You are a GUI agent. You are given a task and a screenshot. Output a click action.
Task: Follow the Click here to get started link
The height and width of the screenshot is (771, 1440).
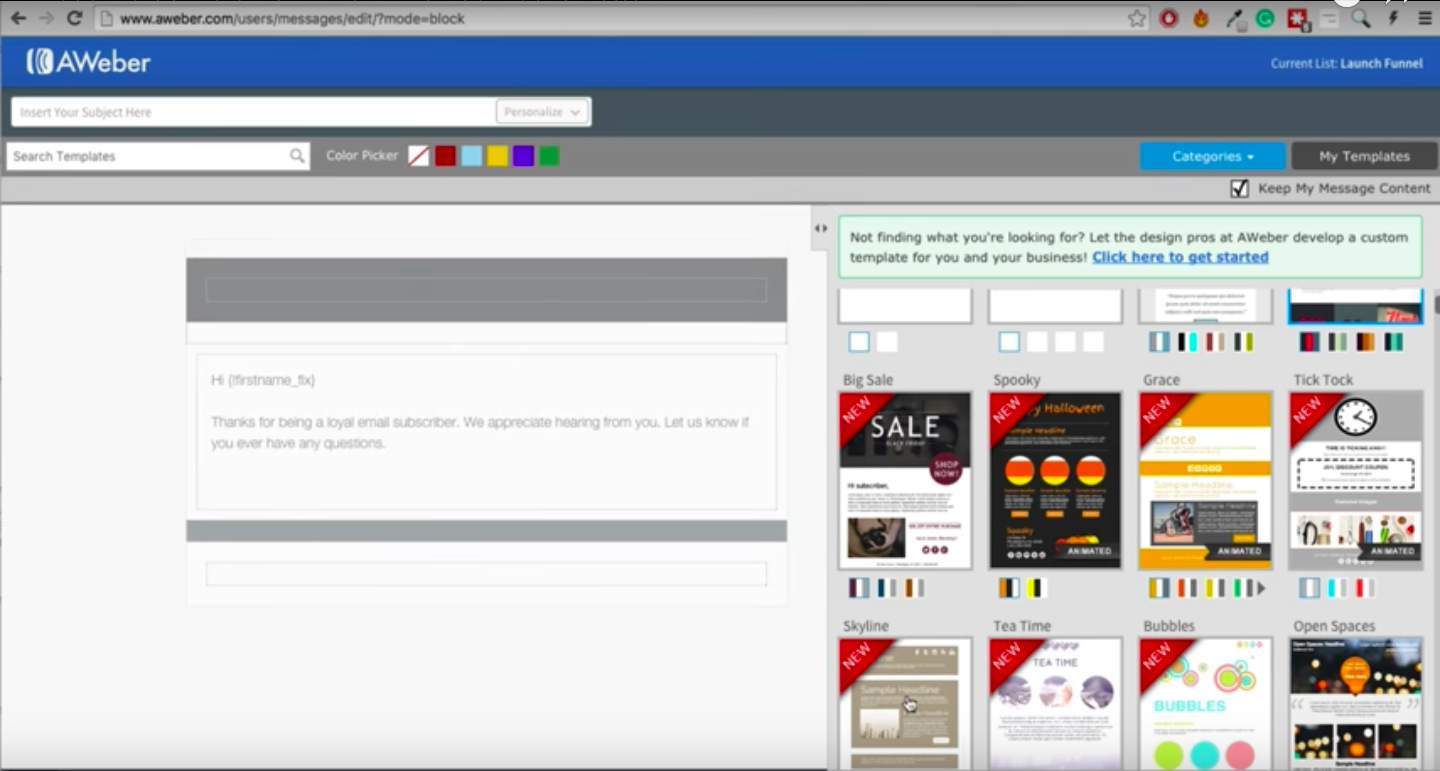coord(1180,257)
